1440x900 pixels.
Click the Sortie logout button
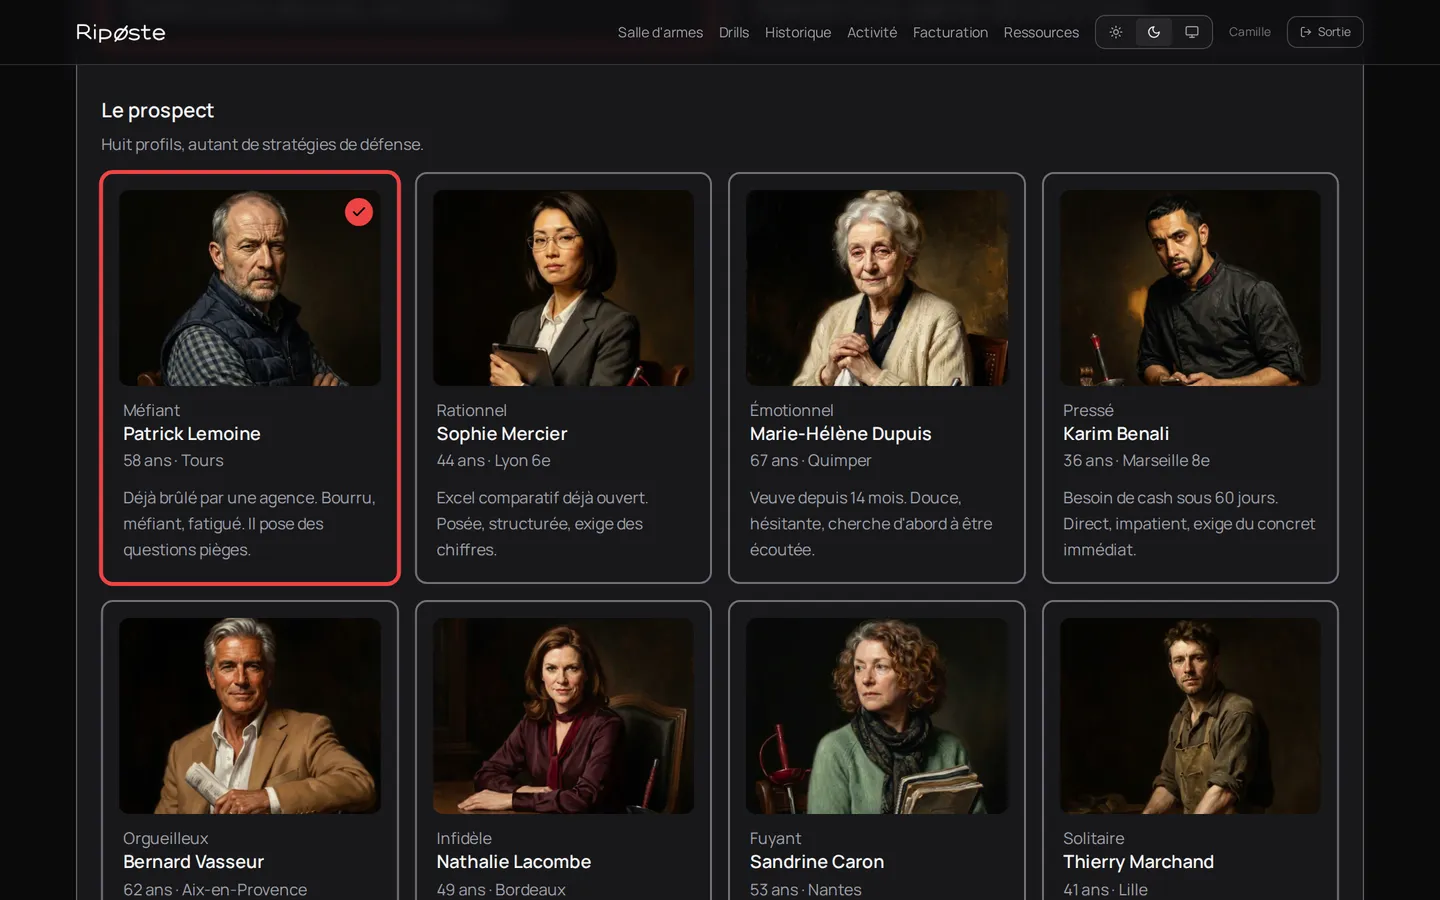pyautogui.click(x=1325, y=32)
